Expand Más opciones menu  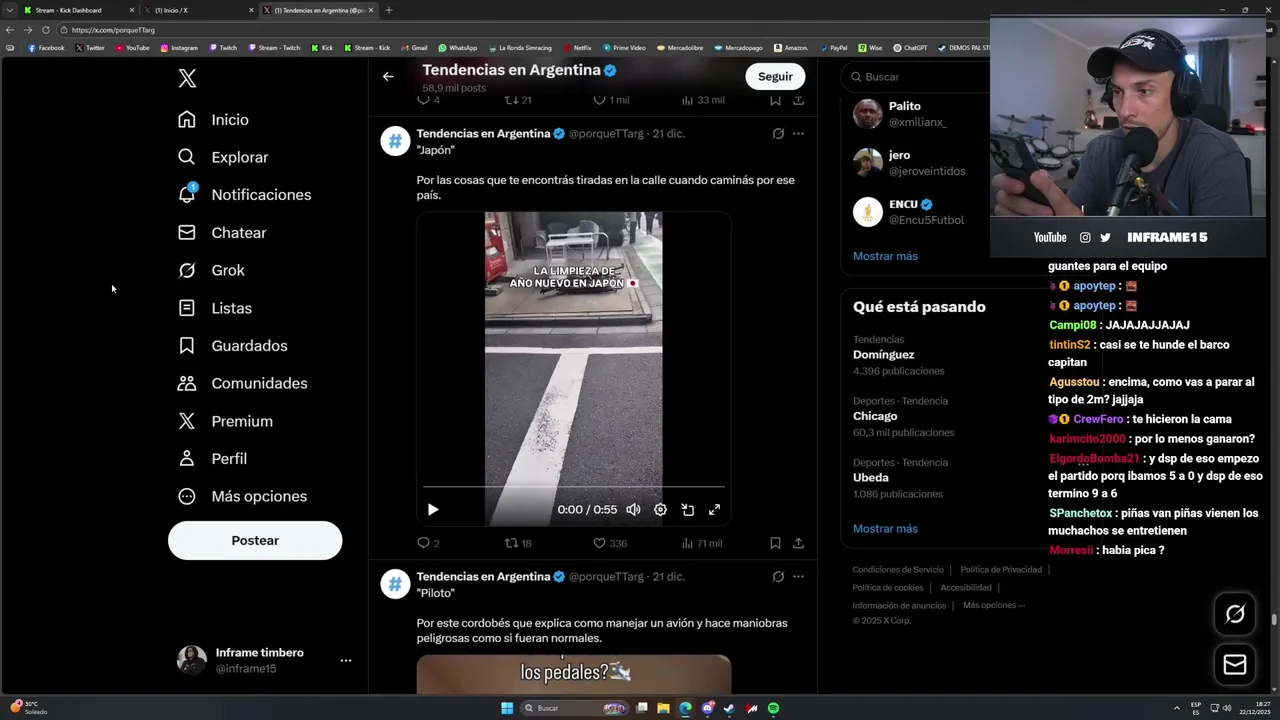(242, 496)
